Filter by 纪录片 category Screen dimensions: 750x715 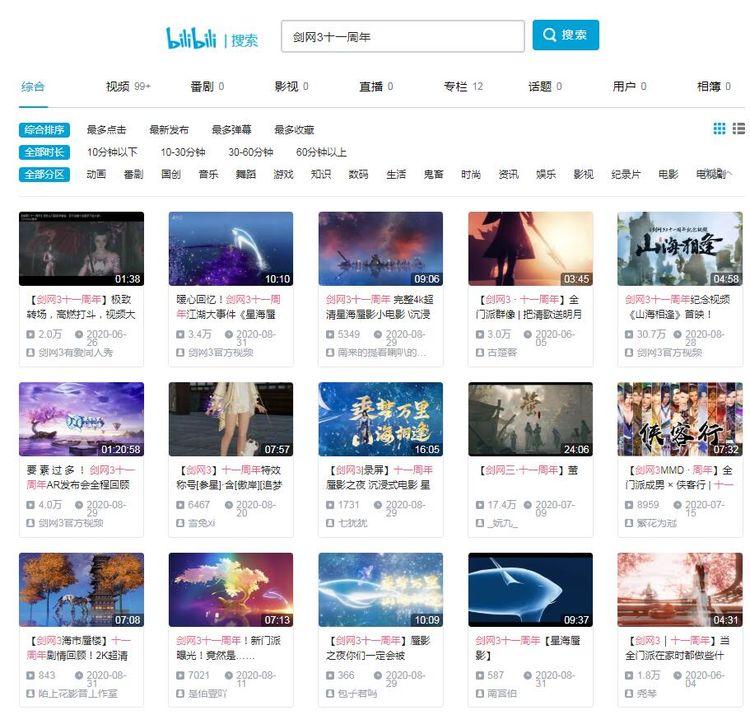coord(626,175)
